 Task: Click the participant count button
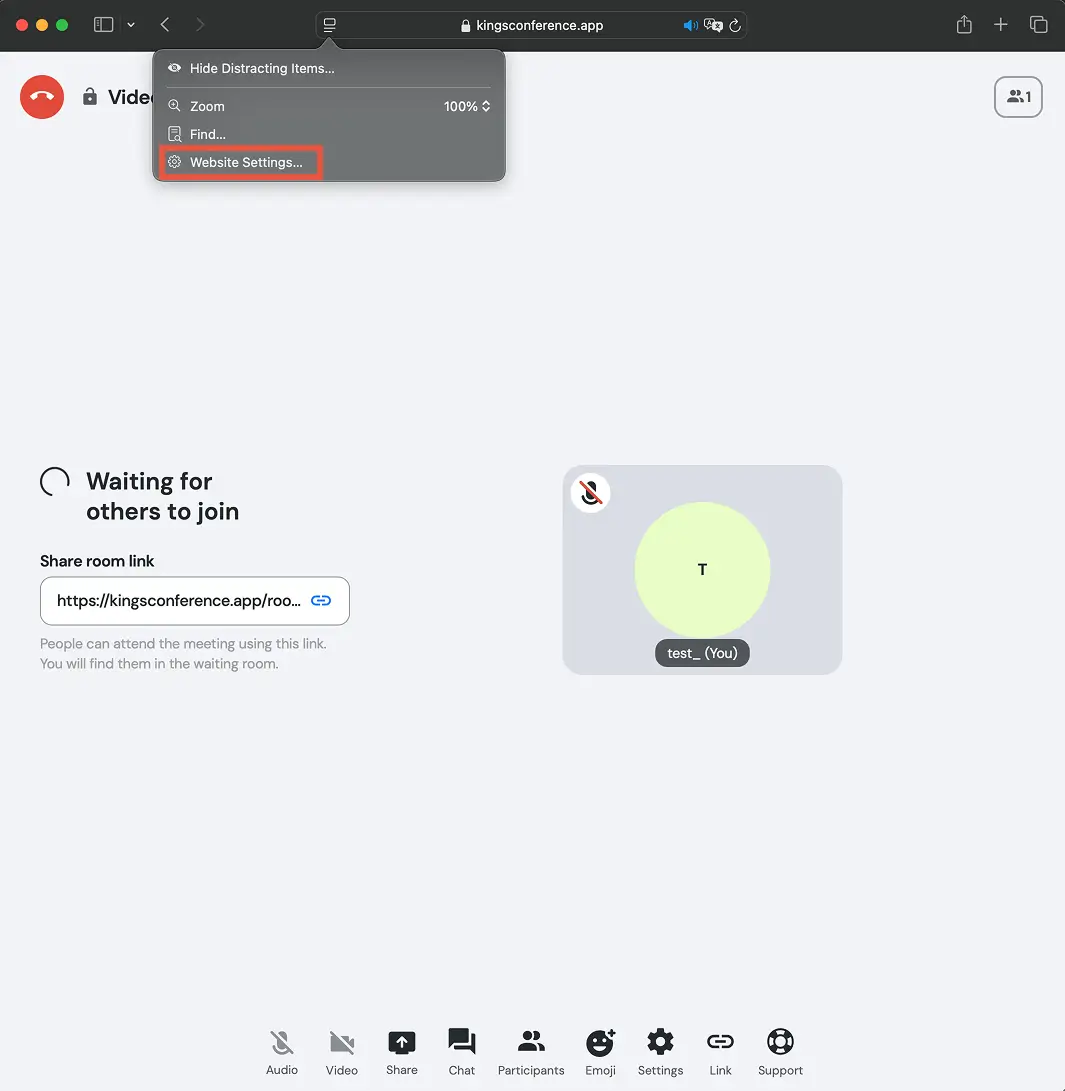(x=1018, y=97)
